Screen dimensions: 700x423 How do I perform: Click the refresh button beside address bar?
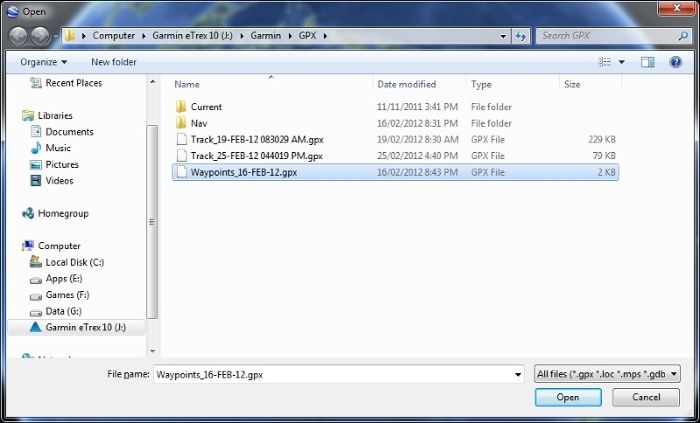521,36
